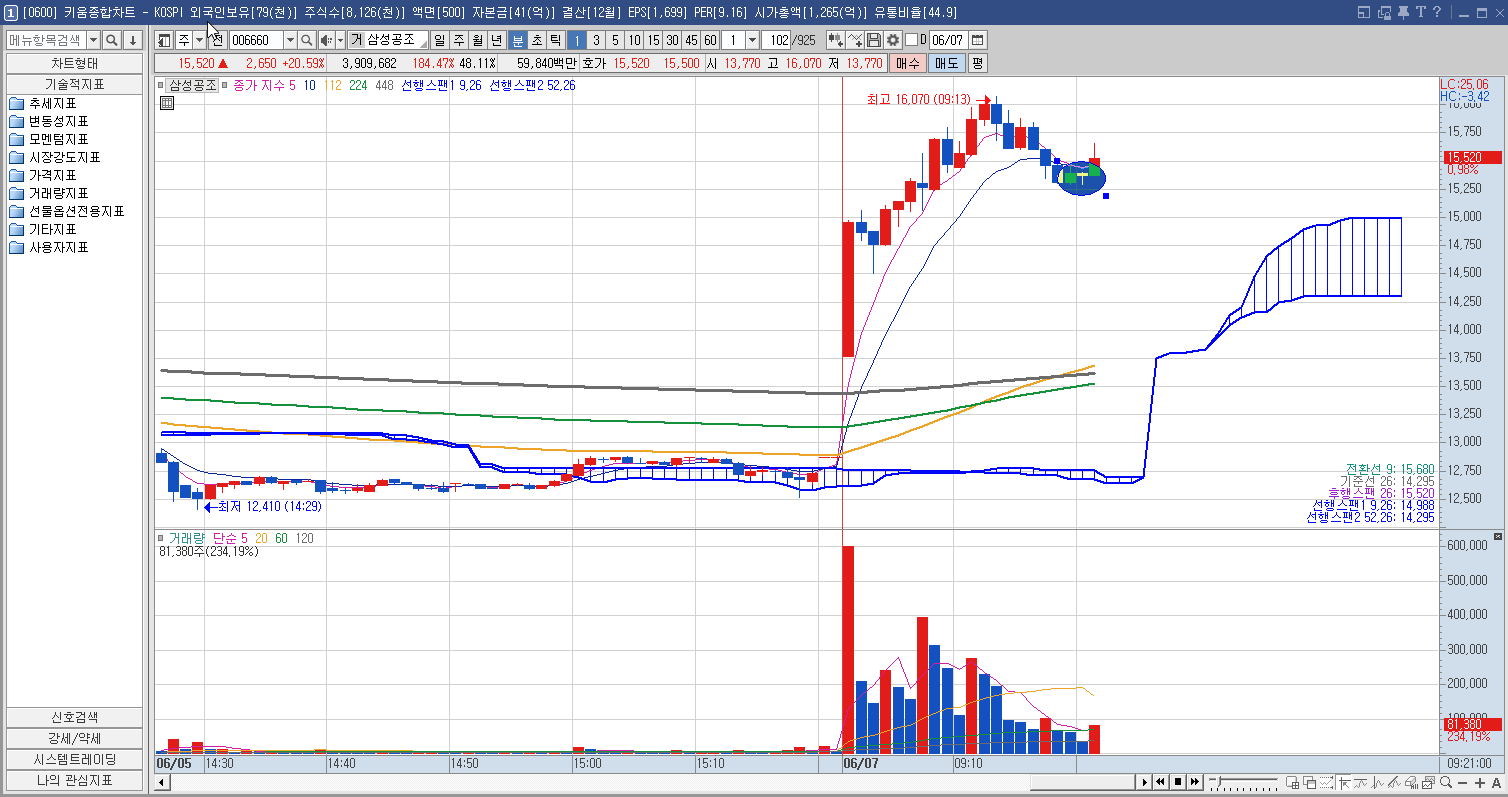
Task: Click the magnifier zoom icon at bottom right
Action: click(1446, 782)
